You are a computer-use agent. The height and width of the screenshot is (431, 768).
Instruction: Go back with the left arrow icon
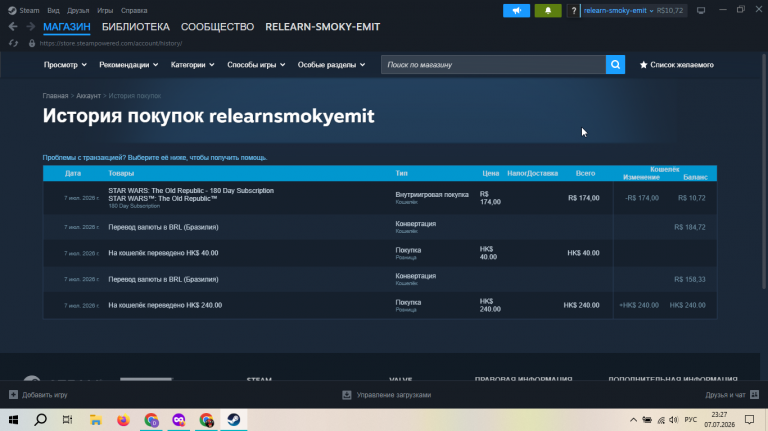point(13,26)
